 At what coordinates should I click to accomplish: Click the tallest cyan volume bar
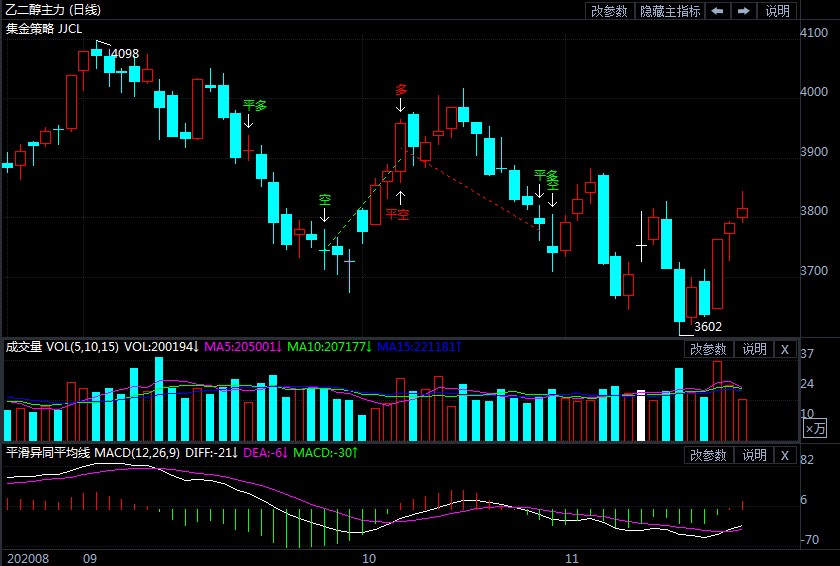159,399
